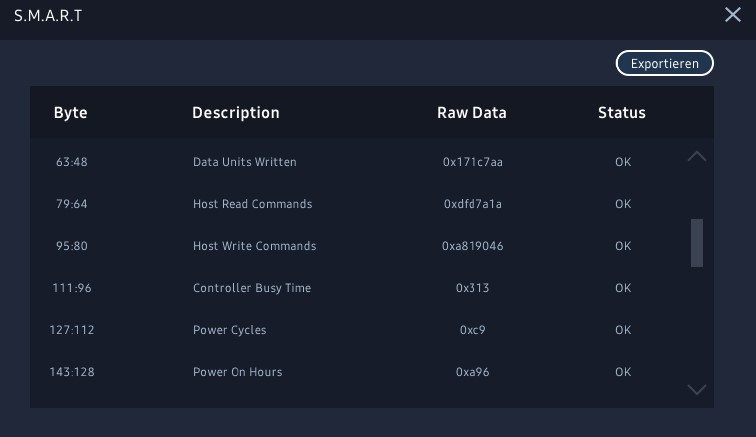Click raw value 0xdfd7a1a
The height and width of the screenshot is (437, 756).
pyautogui.click(x=472, y=204)
